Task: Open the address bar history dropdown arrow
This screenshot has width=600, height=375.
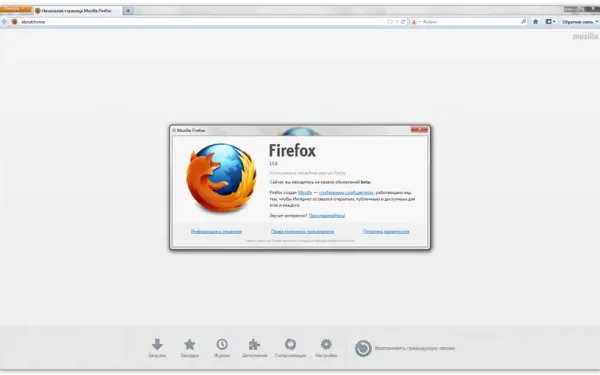Action: tap(397, 22)
